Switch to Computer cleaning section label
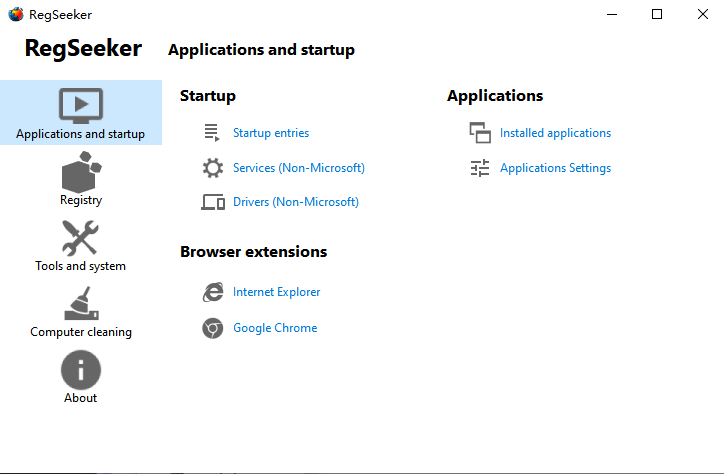Image resolution: width=724 pixels, height=474 pixels. 80,332
